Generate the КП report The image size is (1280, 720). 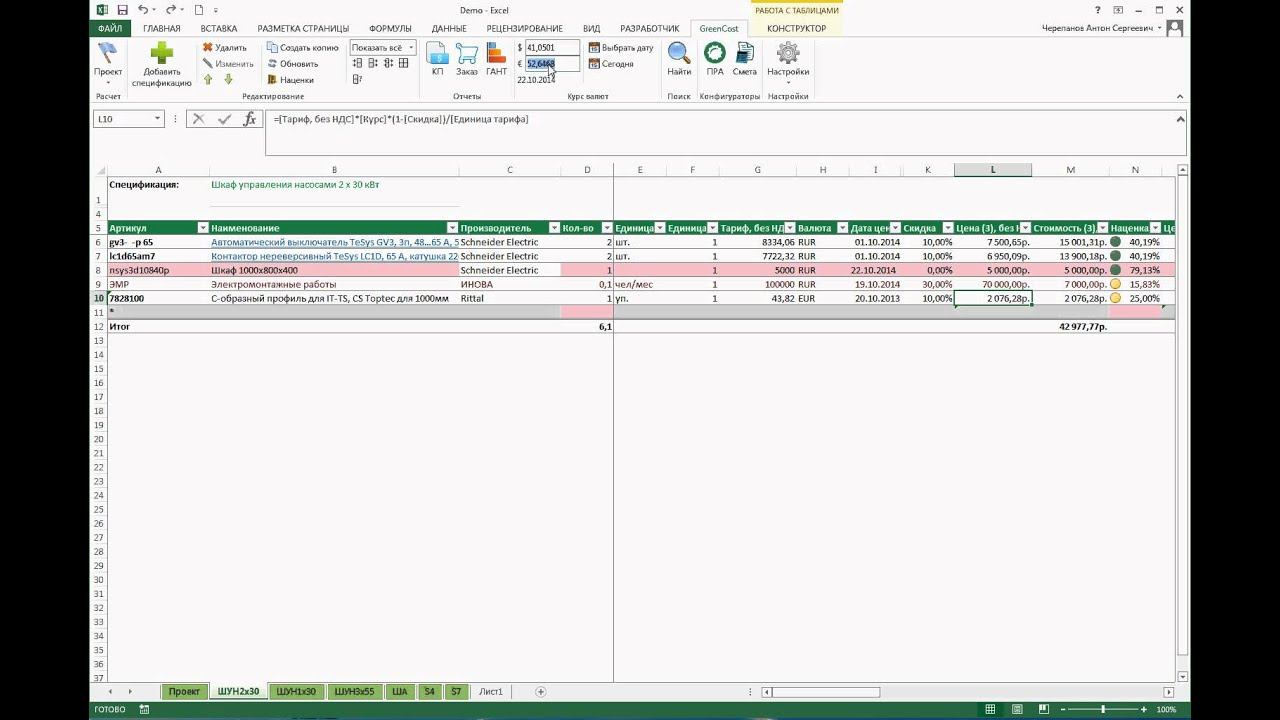click(x=437, y=59)
